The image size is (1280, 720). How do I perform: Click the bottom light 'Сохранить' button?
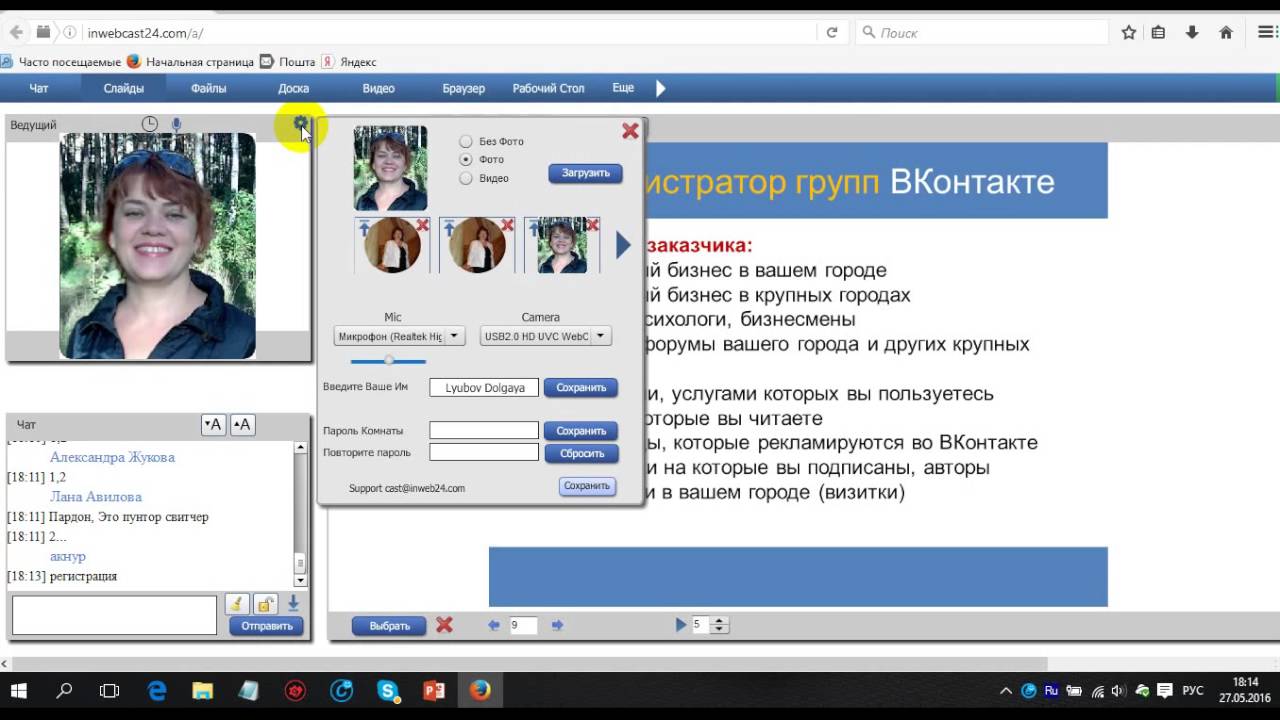coord(587,486)
